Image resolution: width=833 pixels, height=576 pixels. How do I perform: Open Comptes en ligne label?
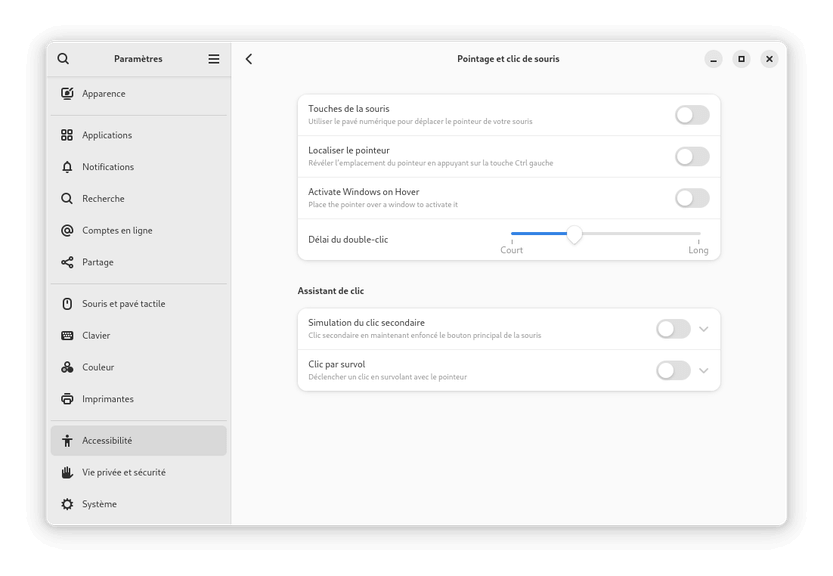[117, 231]
